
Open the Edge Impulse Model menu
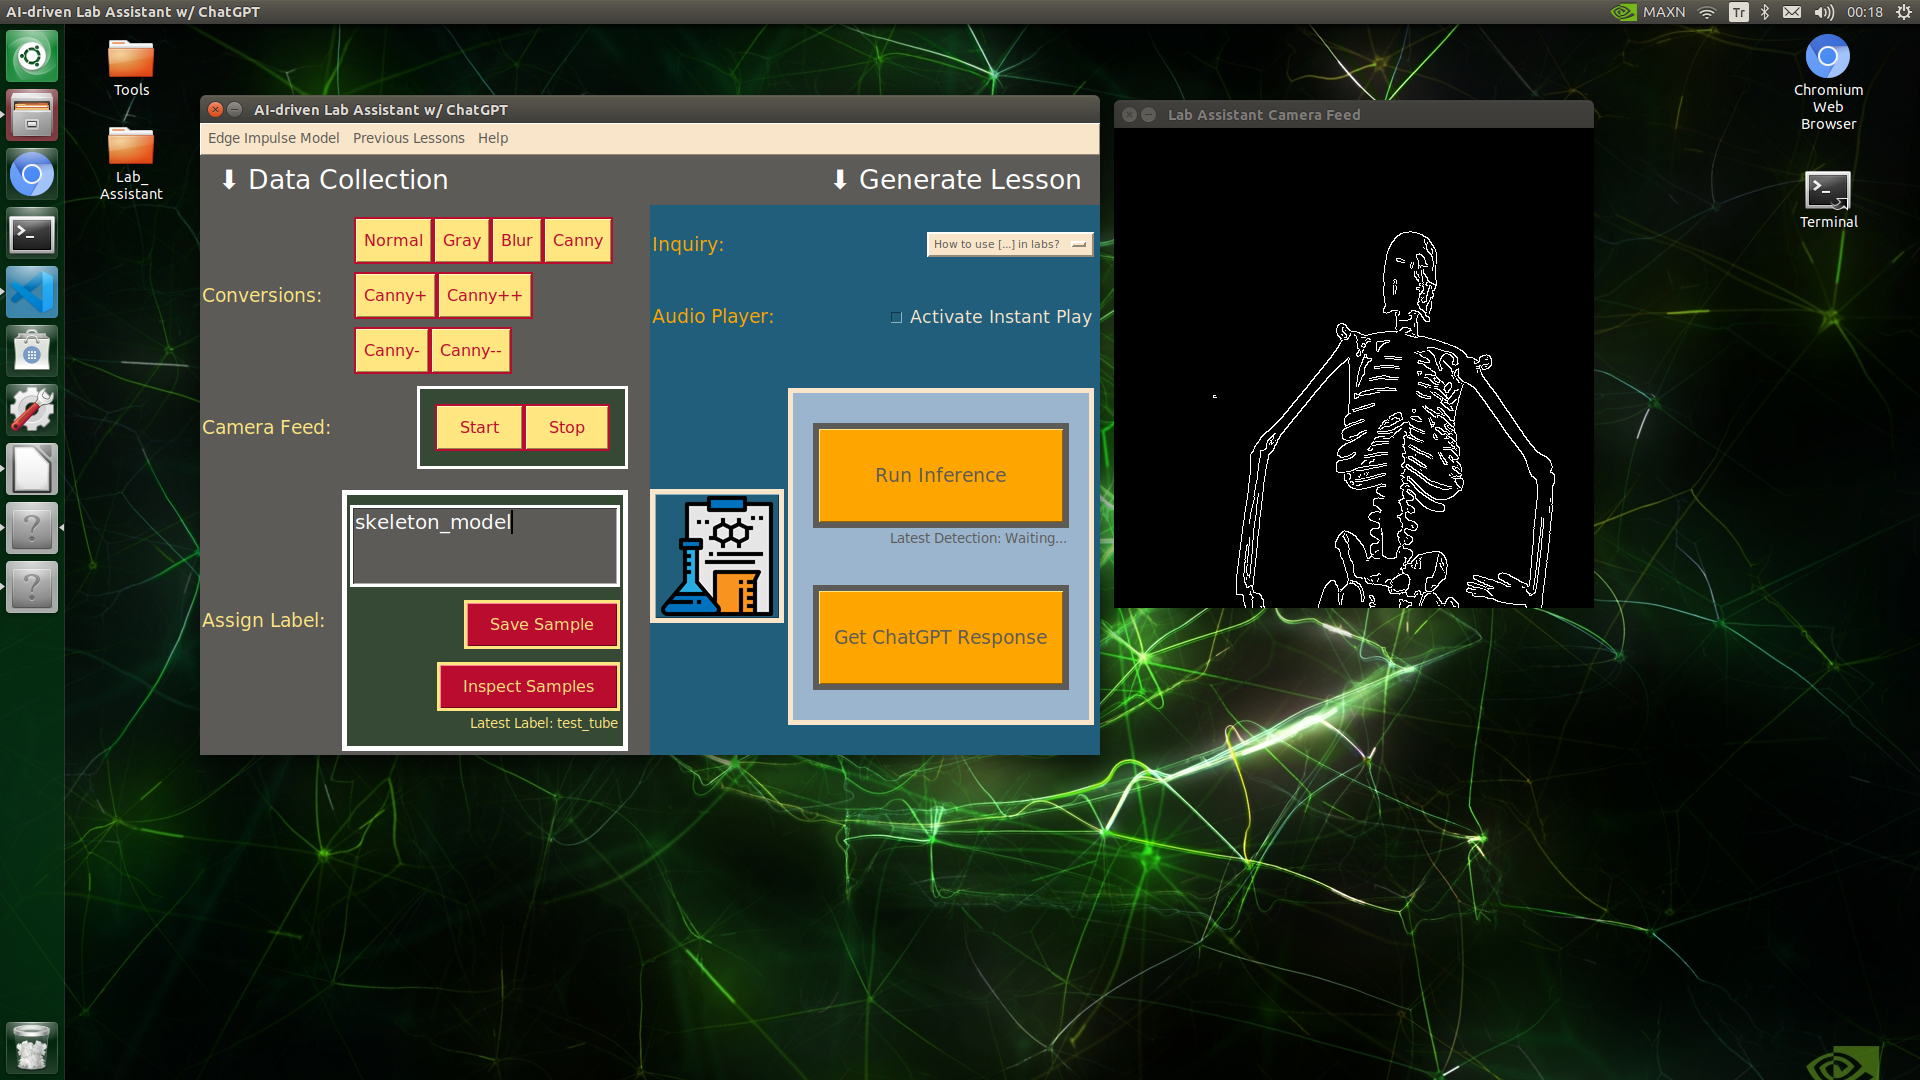pos(273,137)
